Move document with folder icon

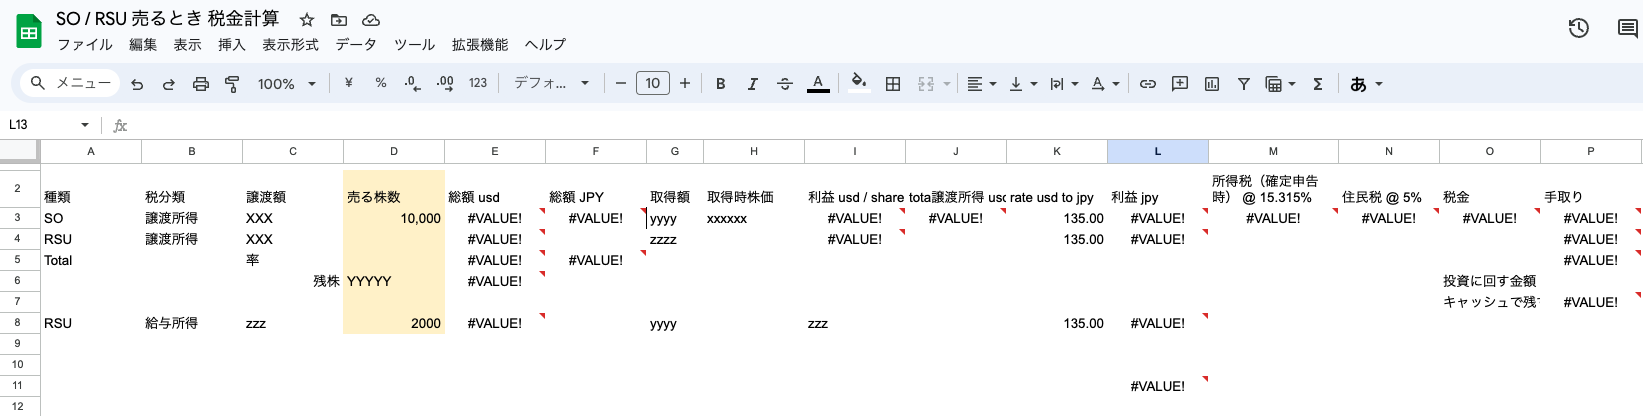pyautogui.click(x=339, y=20)
